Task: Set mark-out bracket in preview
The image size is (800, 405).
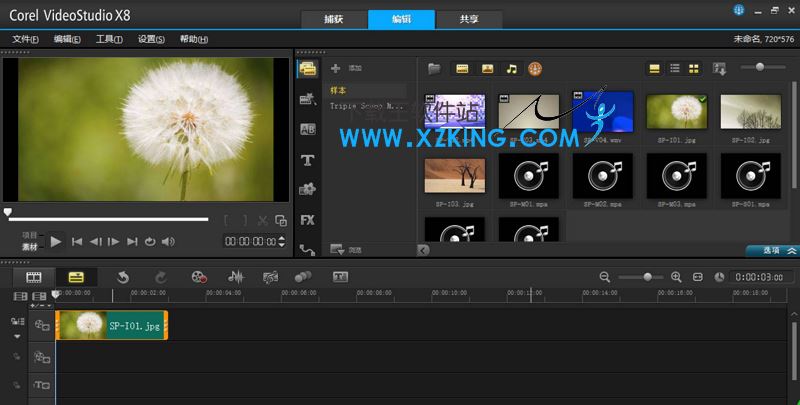Action: (245, 220)
